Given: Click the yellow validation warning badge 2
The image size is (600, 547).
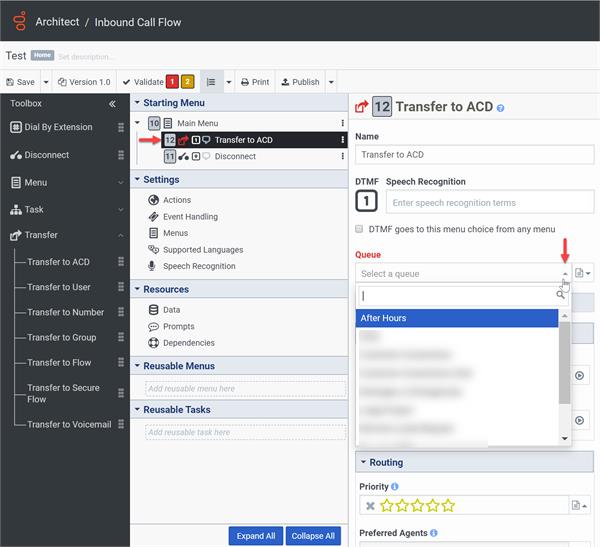Looking at the screenshot, I should (188, 82).
